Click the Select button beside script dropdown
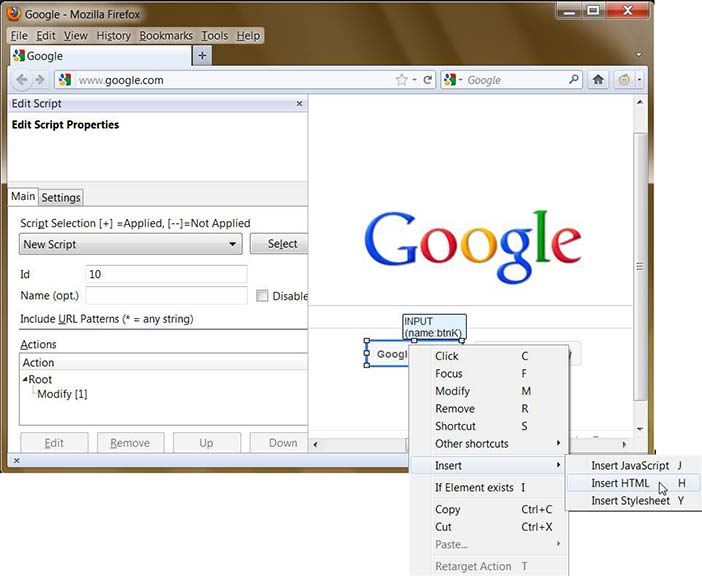 coord(279,244)
